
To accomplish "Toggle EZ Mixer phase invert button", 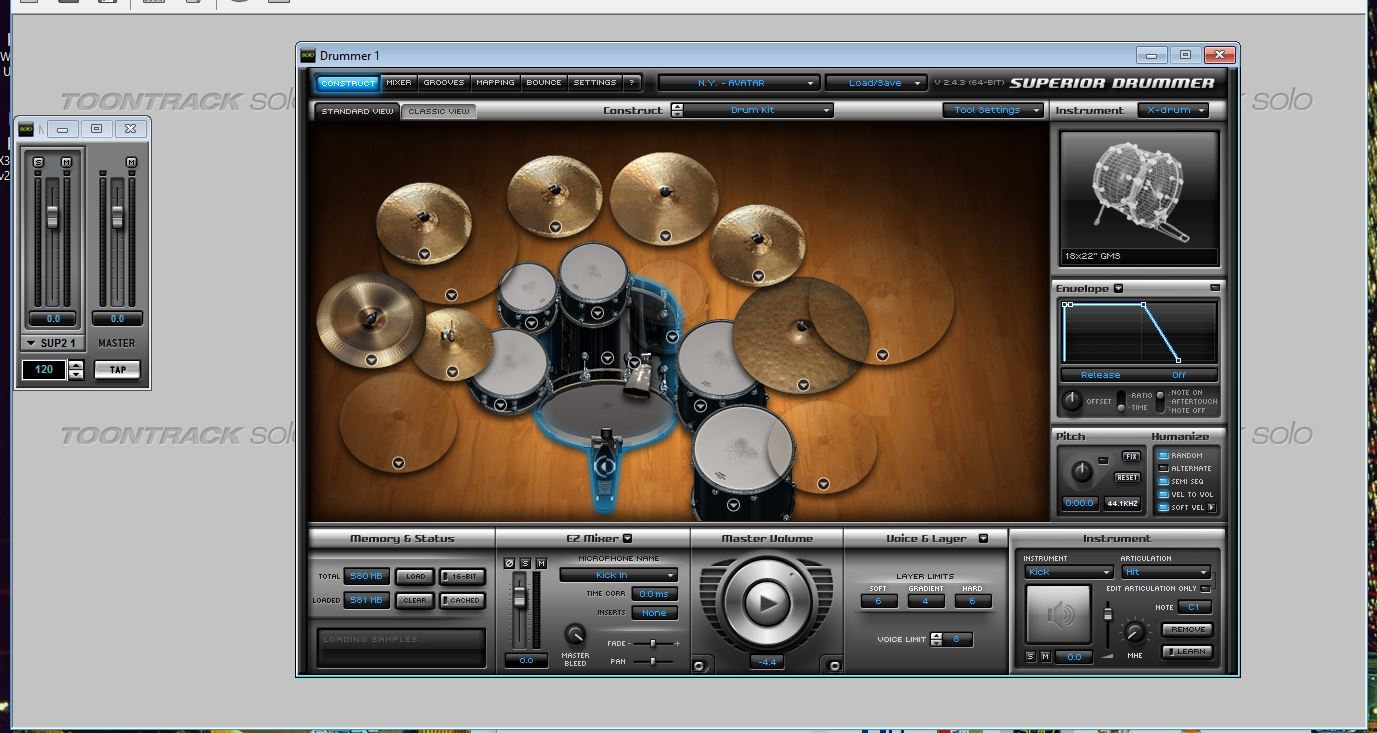I will (x=509, y=564).
